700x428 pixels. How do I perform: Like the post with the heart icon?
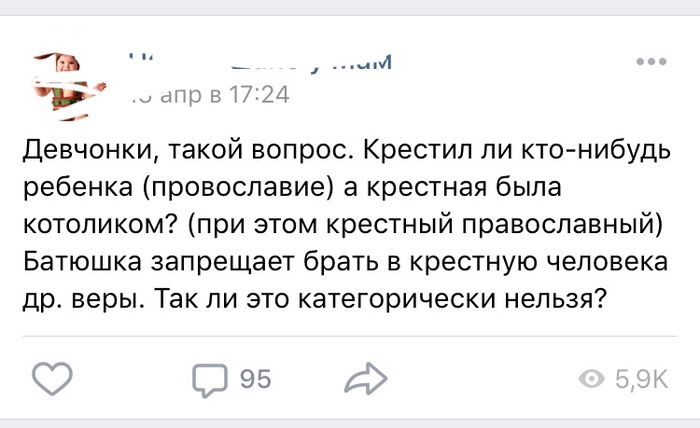click(x=53, y=378)
